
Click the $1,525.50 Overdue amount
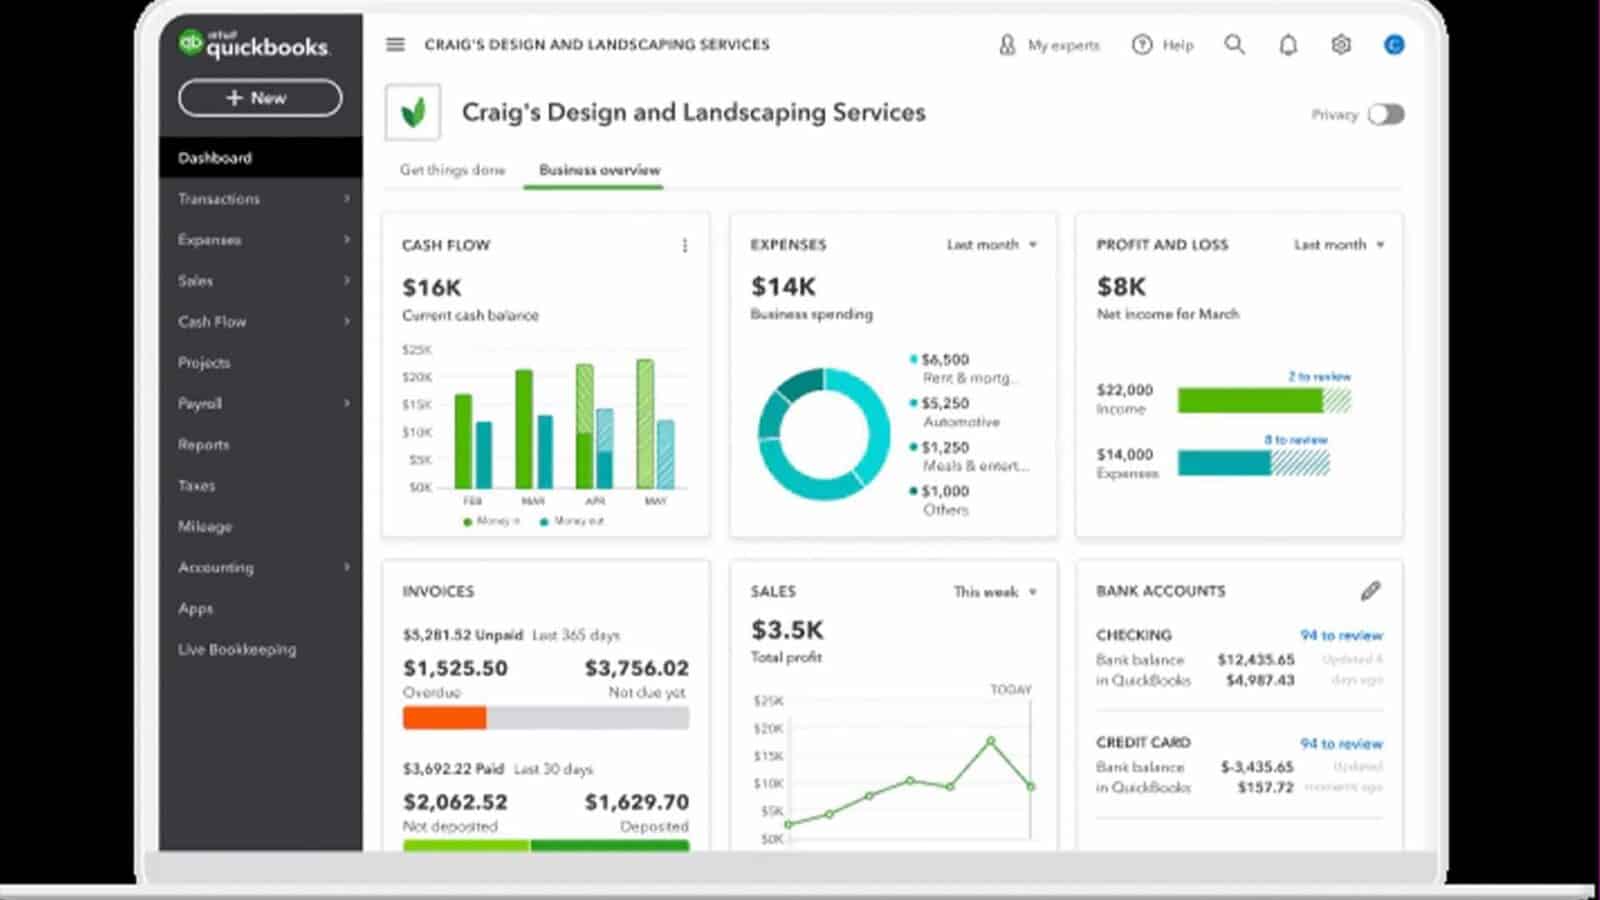pos(455,668)
